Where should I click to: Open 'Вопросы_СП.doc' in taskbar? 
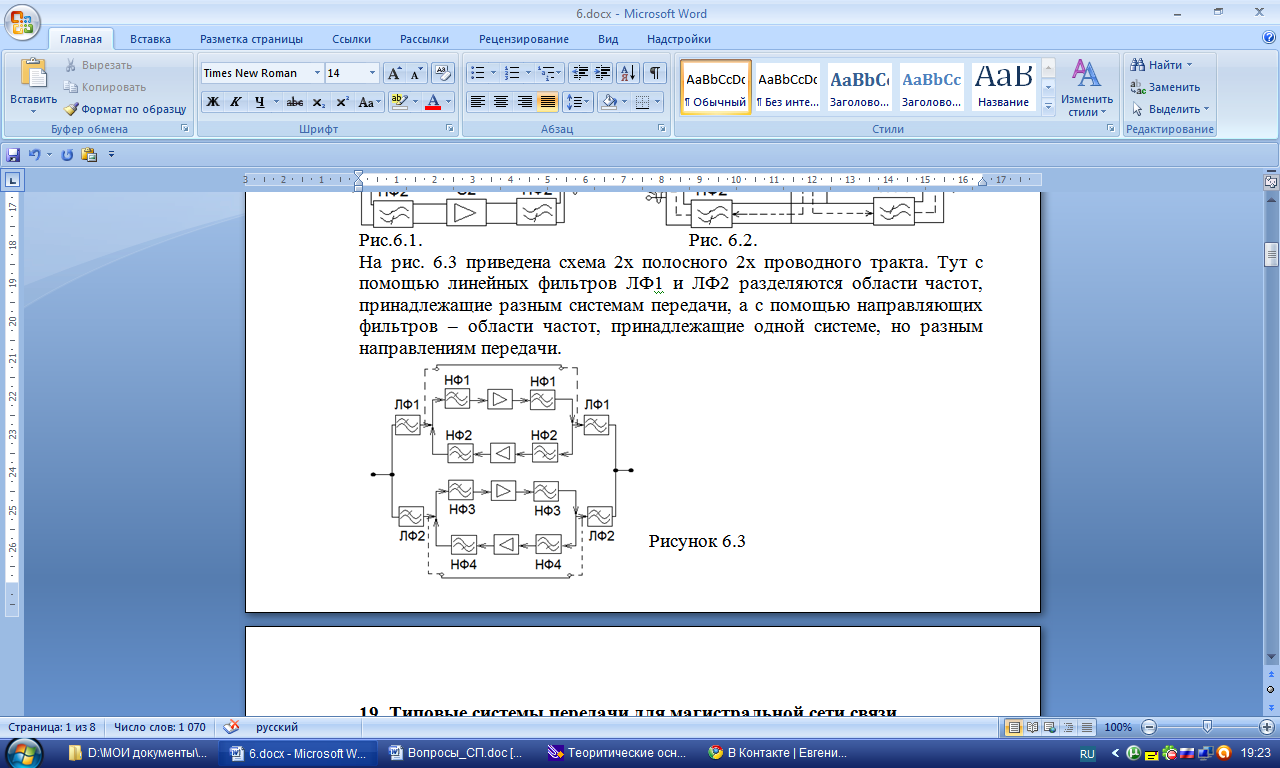click(x=460, y=753)
